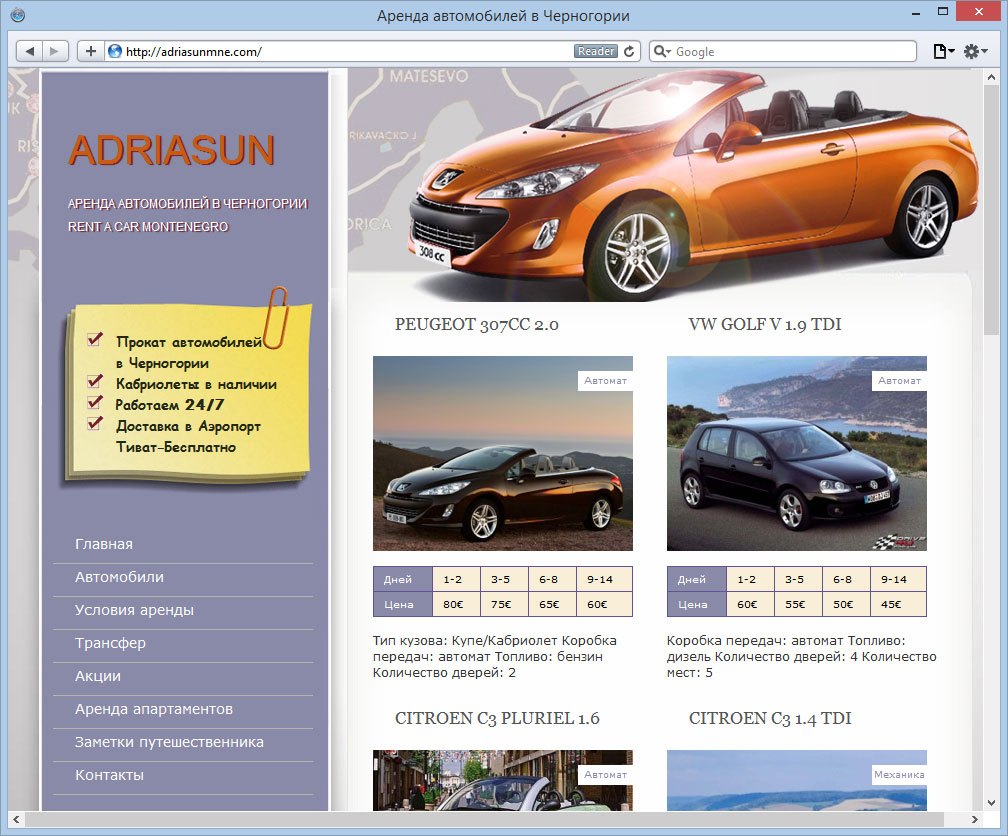Click the 45€ price cell for VW Golf
The image size is (1008, 836).
click(x=898, y=604)
